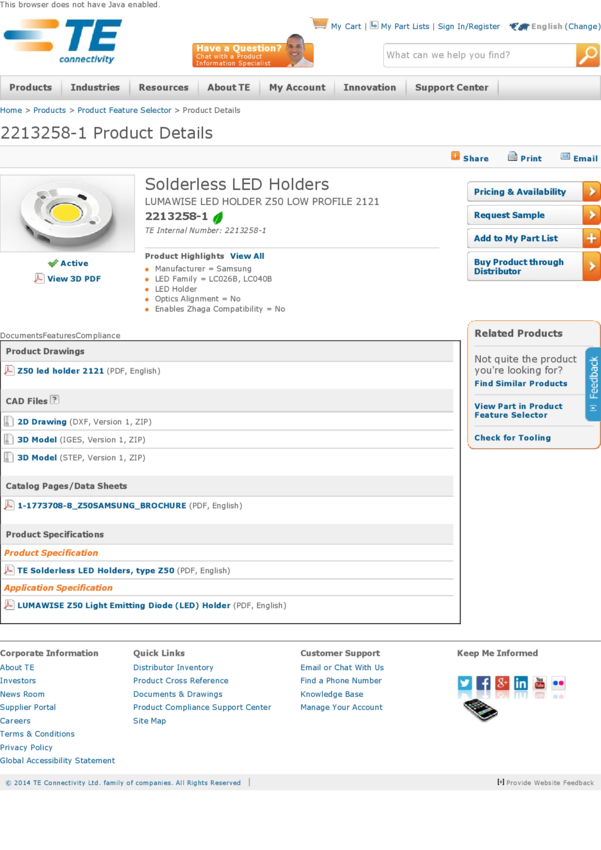
Task: Click the file icon beside 3D Model STEP
Action: coord(9,457)
